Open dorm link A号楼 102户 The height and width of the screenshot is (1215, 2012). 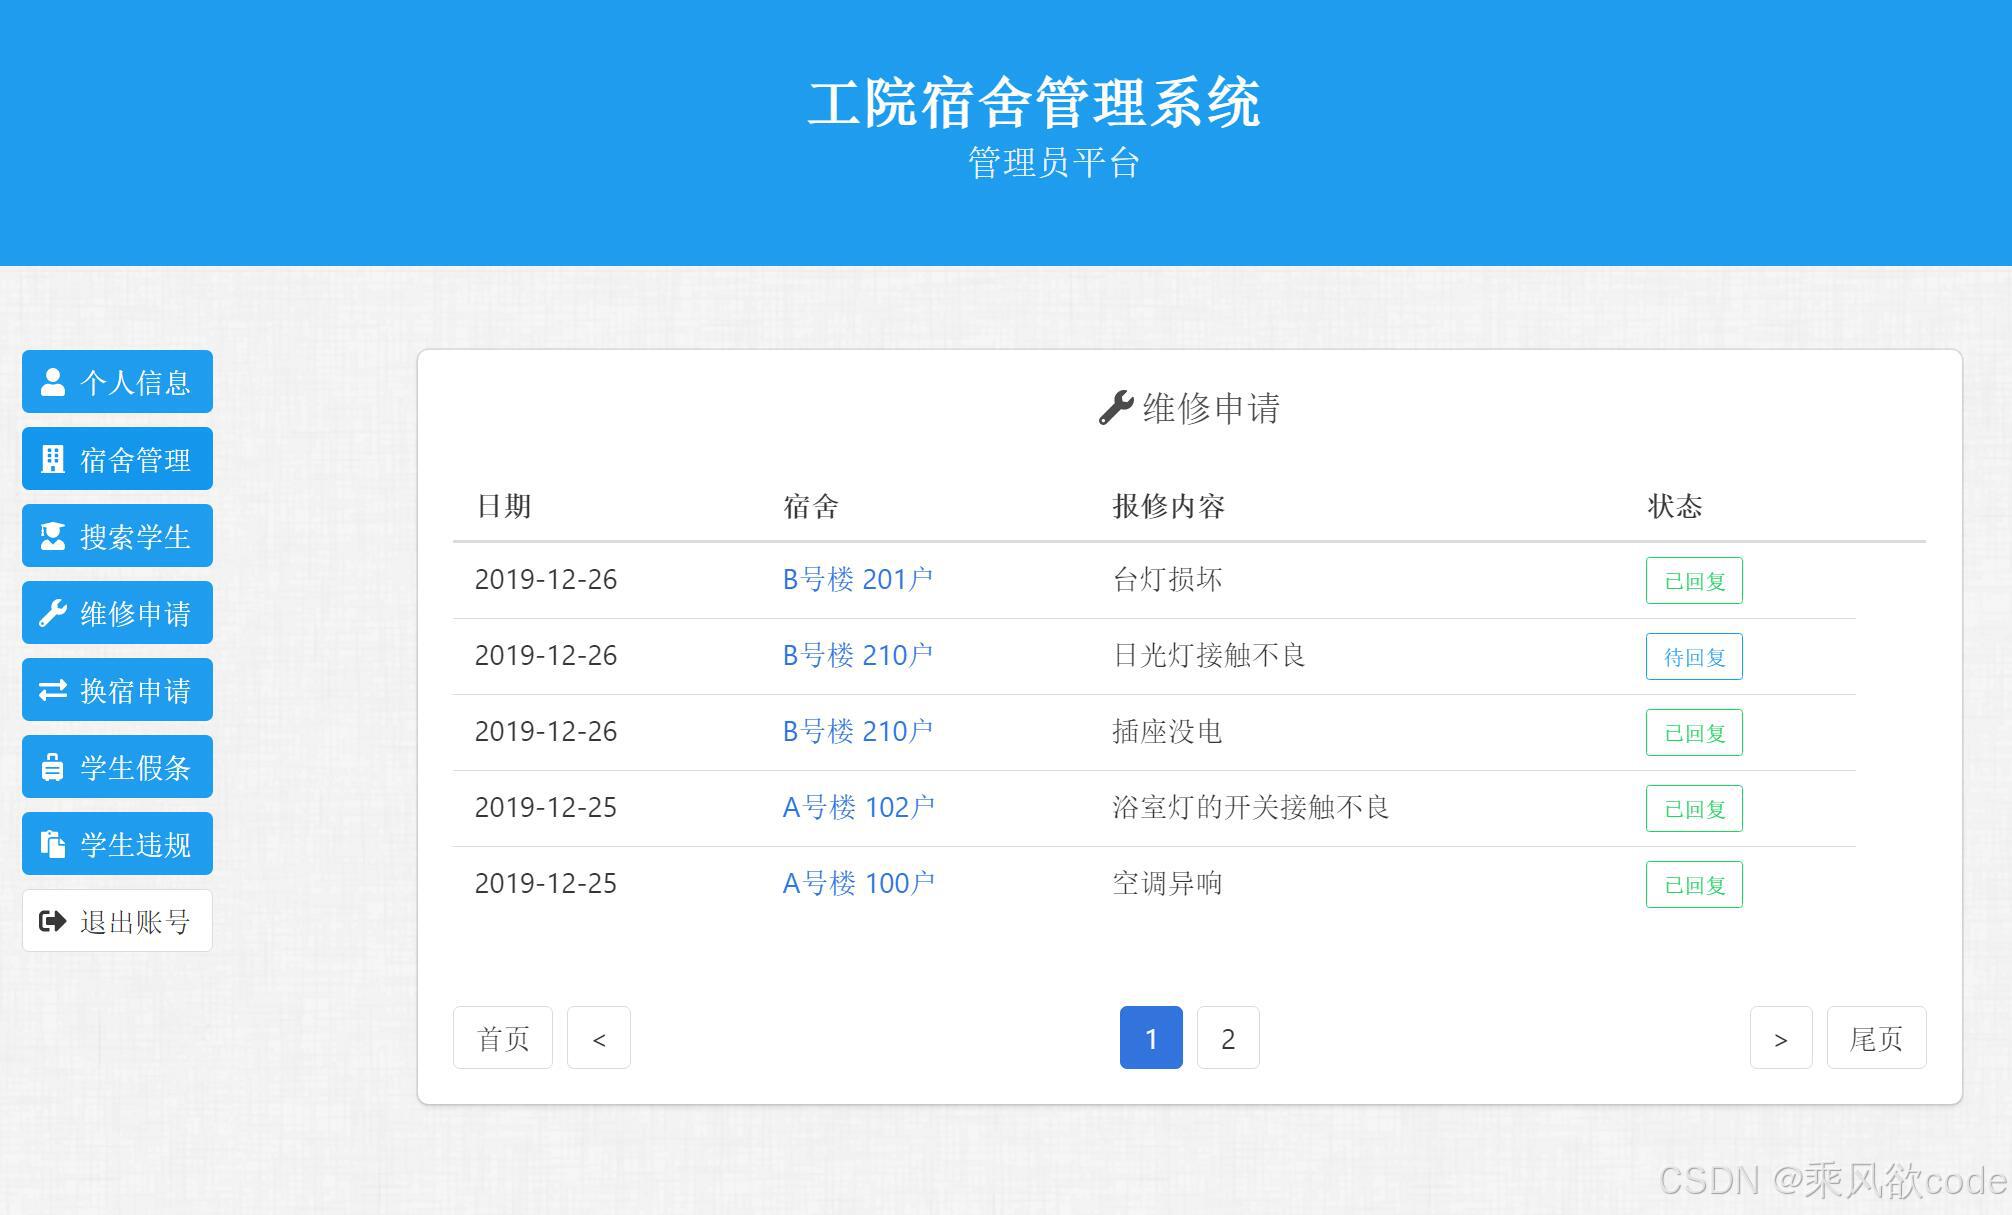pyautogui.click(x=857, y=807)
